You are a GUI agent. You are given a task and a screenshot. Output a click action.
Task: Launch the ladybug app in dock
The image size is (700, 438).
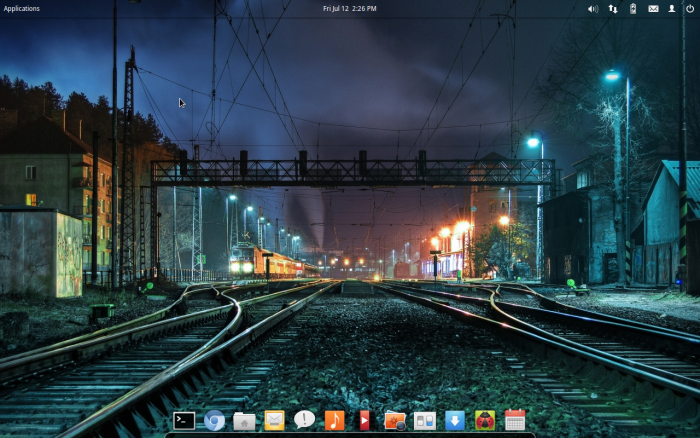(485, 421)
